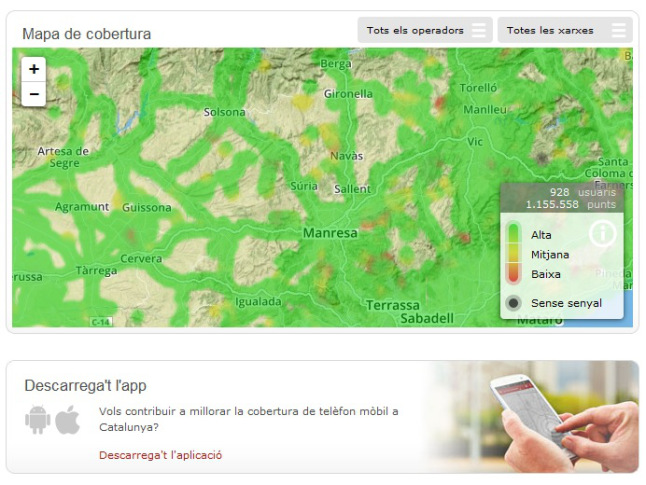This screenshot has width=646, height=485.
Task: Click the C-14 road marker on map
Action: tap(101, 322)
